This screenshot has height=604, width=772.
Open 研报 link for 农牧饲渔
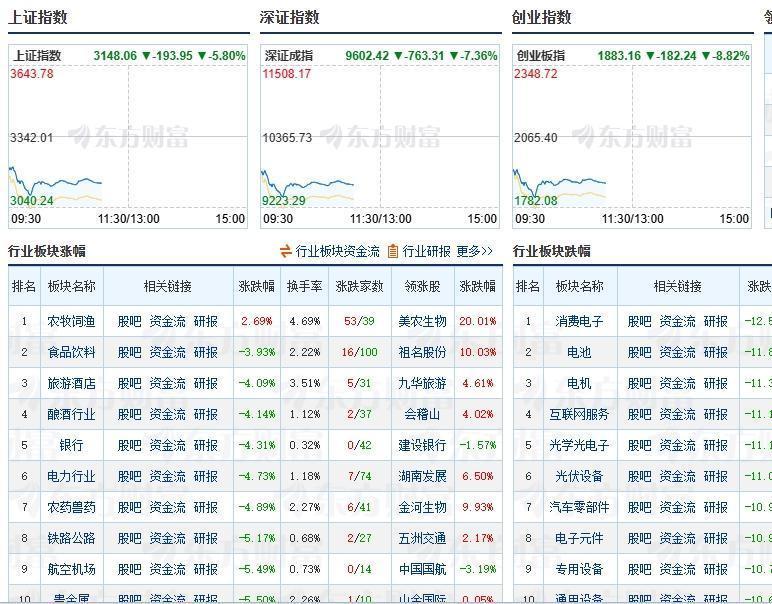coord(206,321)
